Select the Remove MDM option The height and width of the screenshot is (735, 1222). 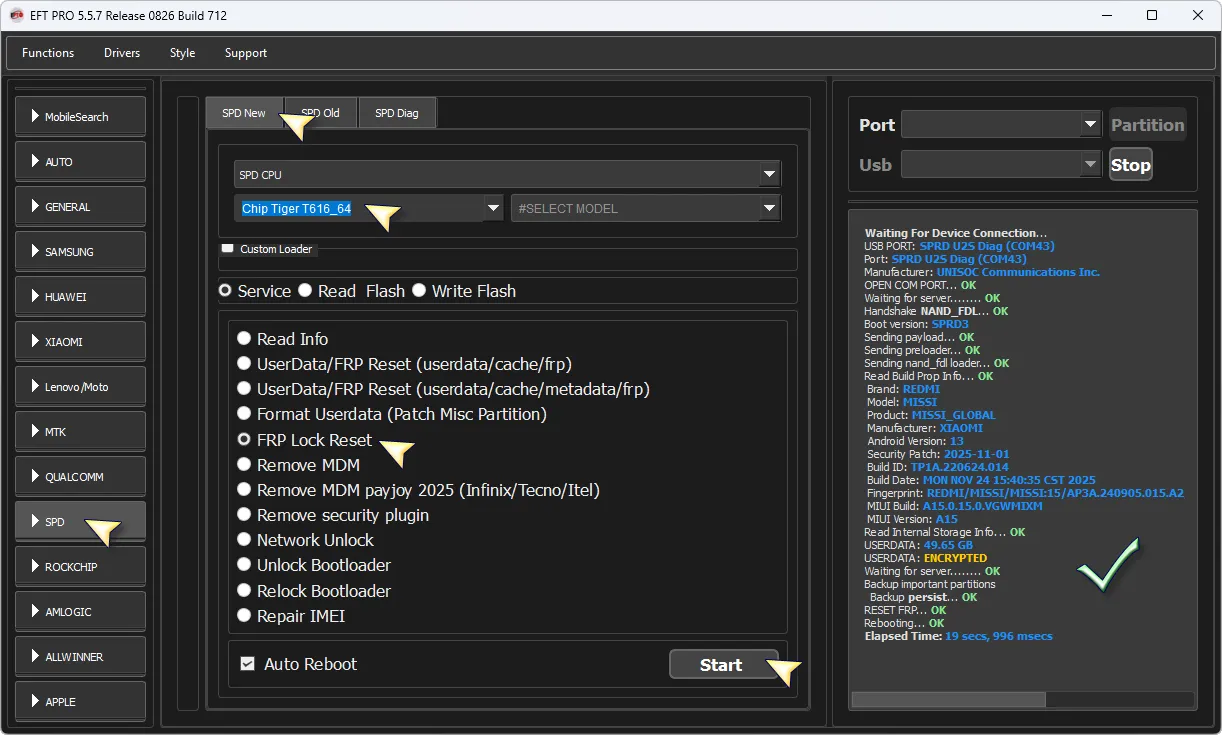click(244, 465)
